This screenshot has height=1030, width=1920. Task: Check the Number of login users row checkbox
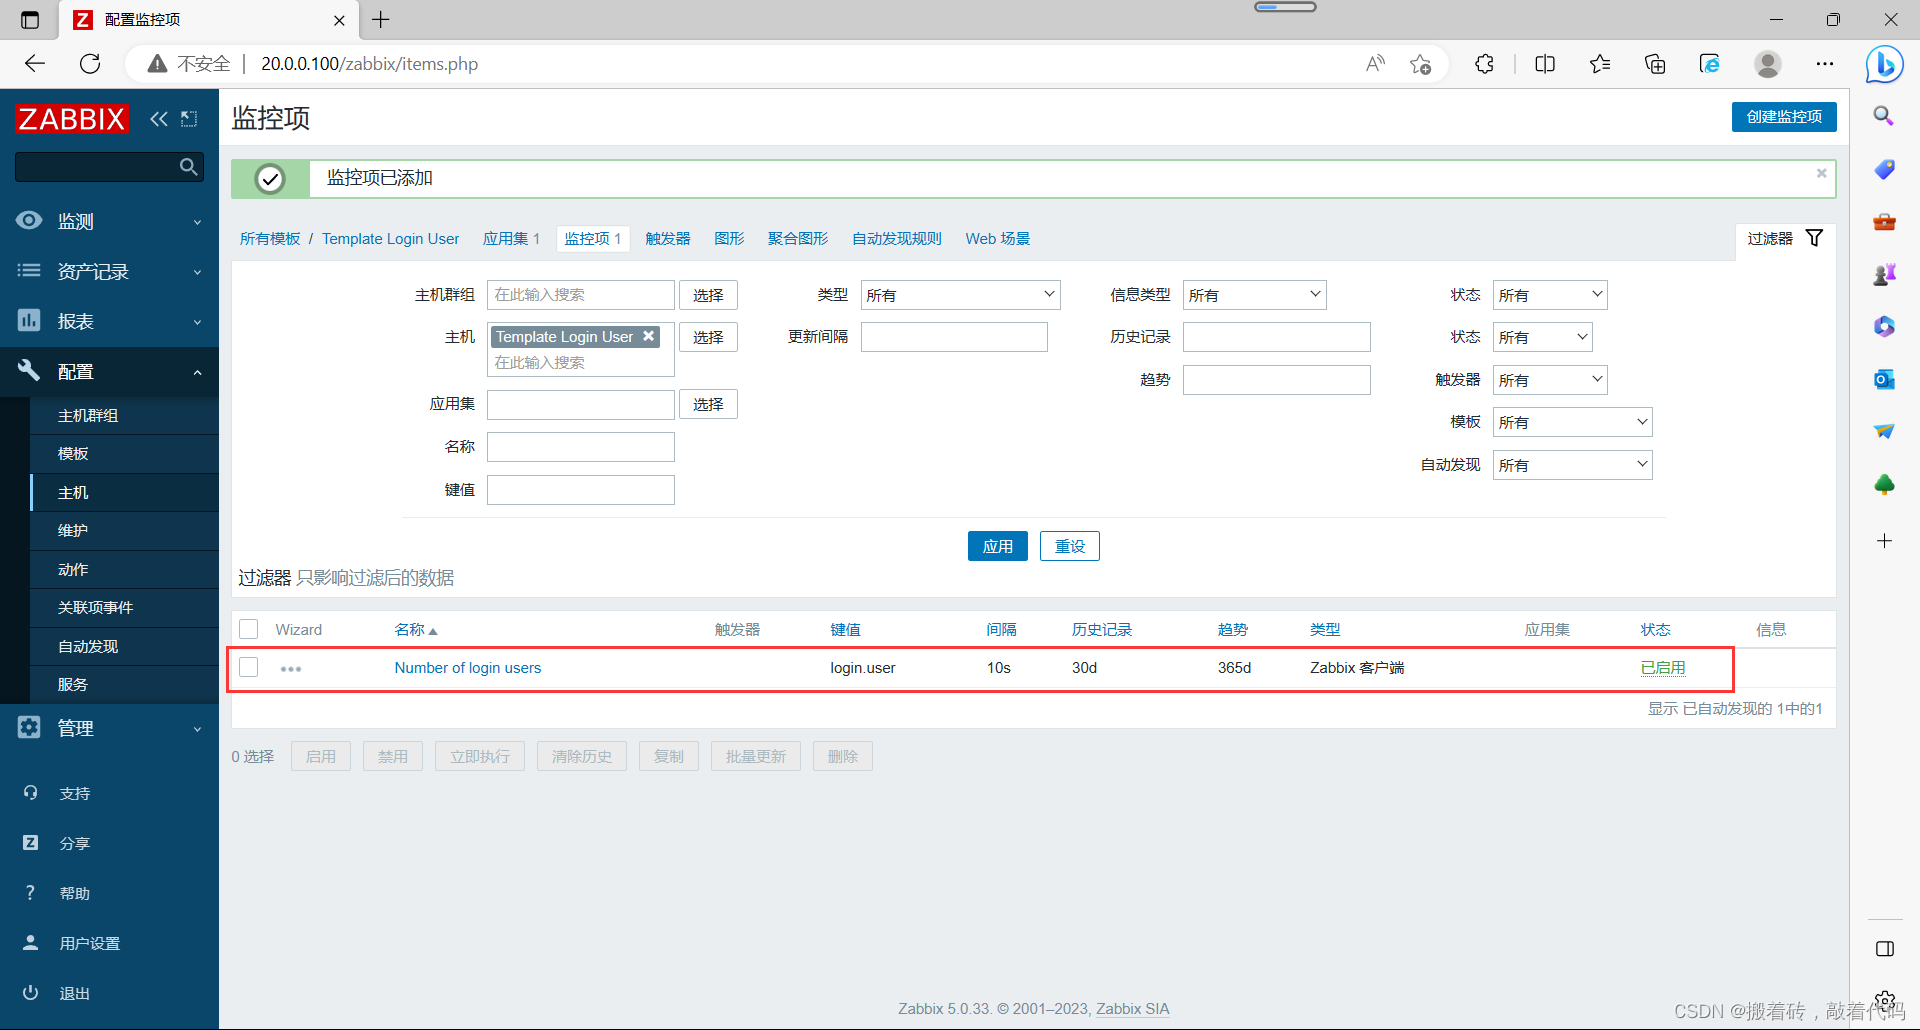click(x=249, y=667)
